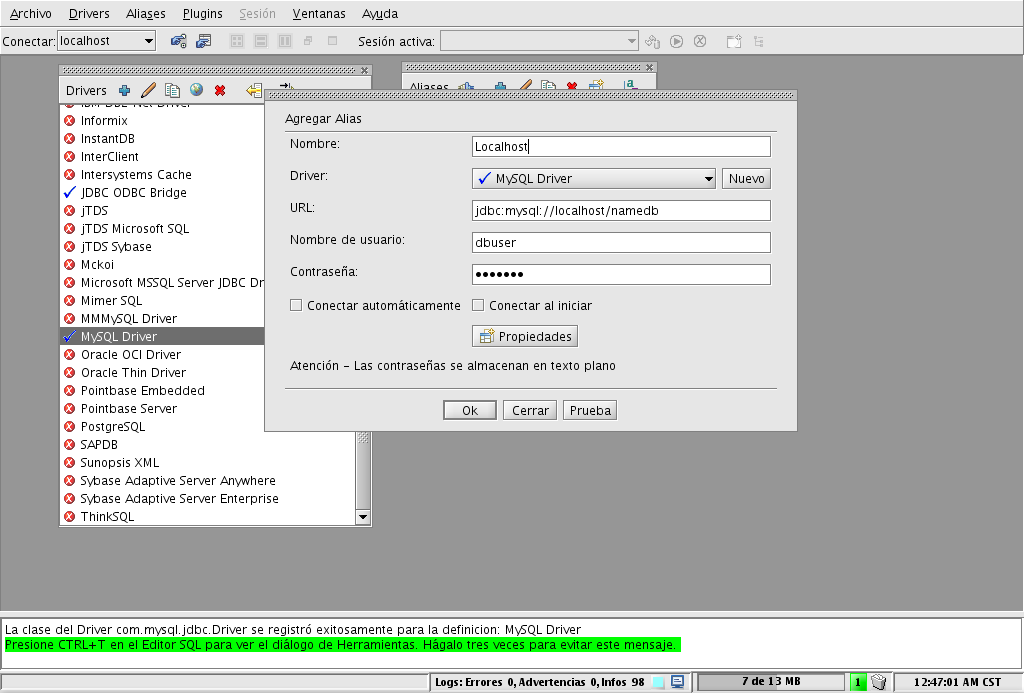1024x693 pixels.
Task: Enable Conectar automáticamente checkbox
Action: click(x=296, y=305)
